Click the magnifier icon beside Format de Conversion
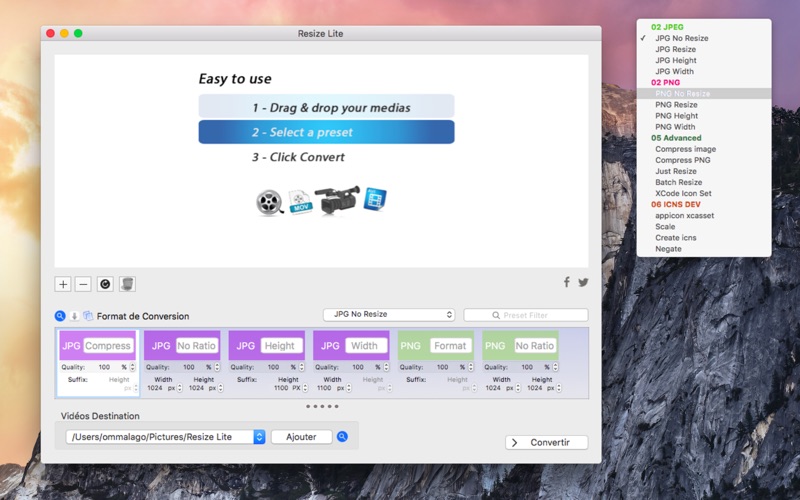The image size is (800, 500). 60,316
